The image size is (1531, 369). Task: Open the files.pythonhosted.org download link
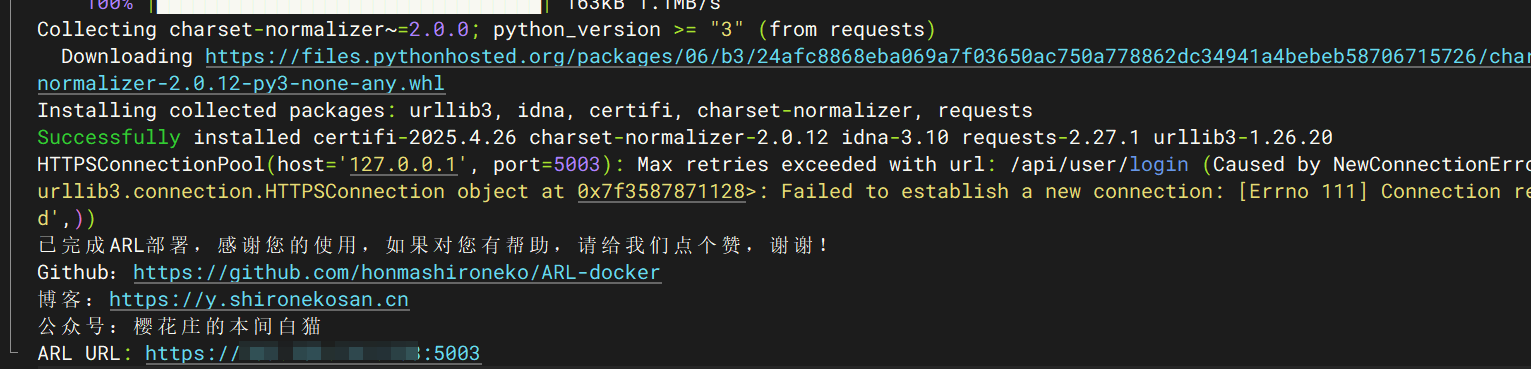pyautogui.click(x=867, y=57)
